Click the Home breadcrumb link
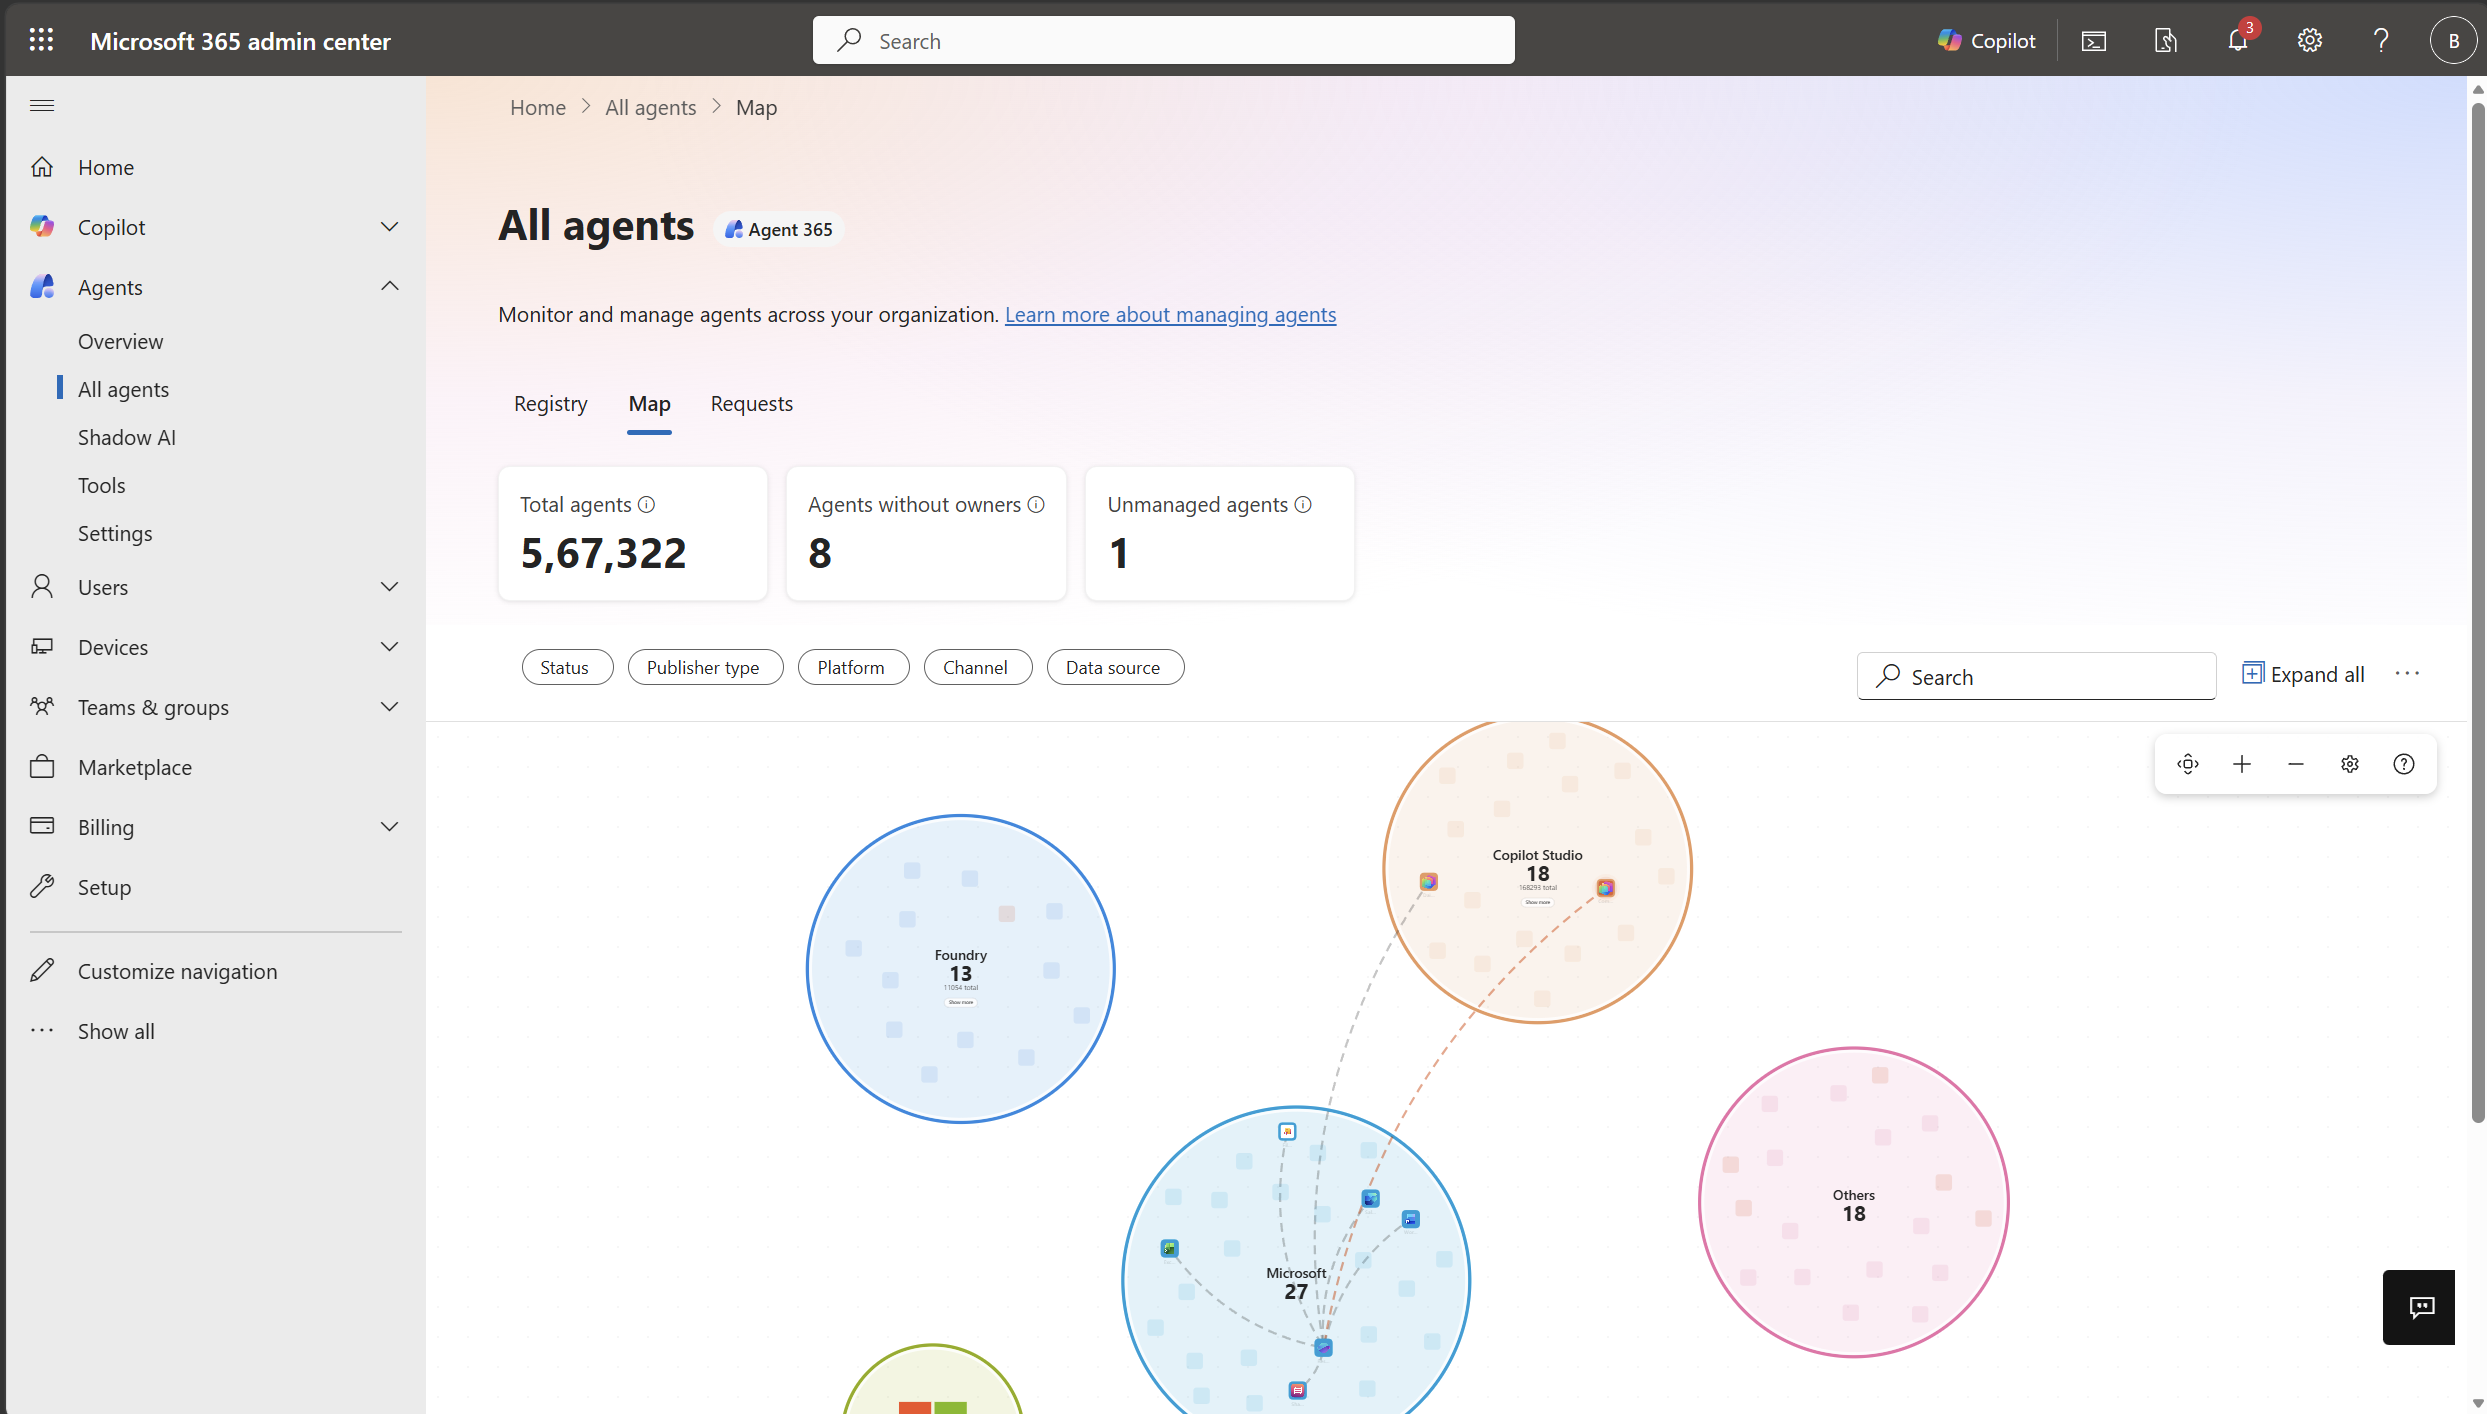Viewport: 2487px width, 1414px height. tap(538, 107)
